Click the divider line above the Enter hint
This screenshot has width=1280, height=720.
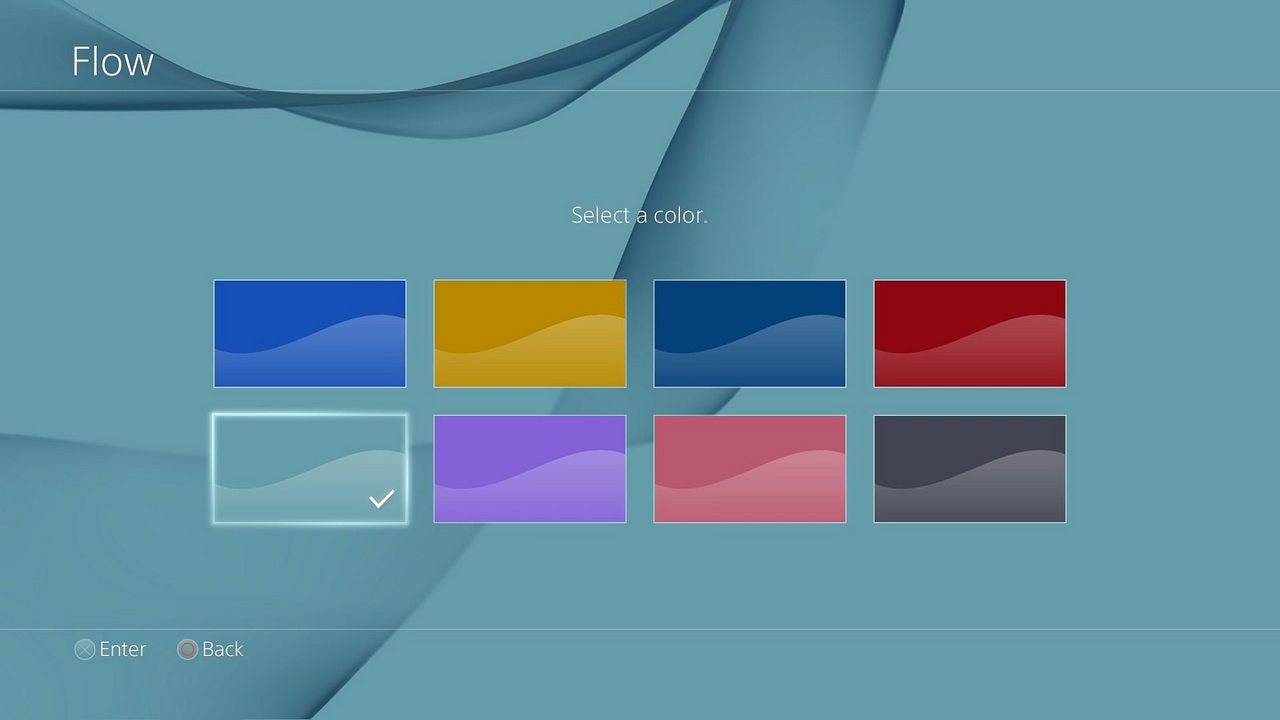(640, 629)
